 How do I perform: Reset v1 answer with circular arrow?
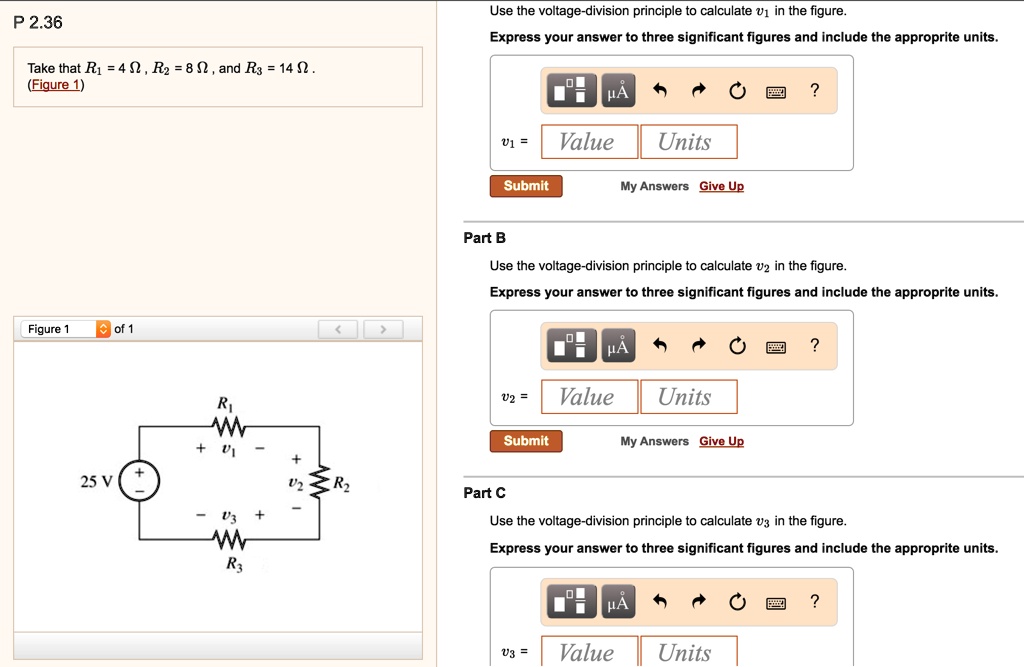pos(737,90)
